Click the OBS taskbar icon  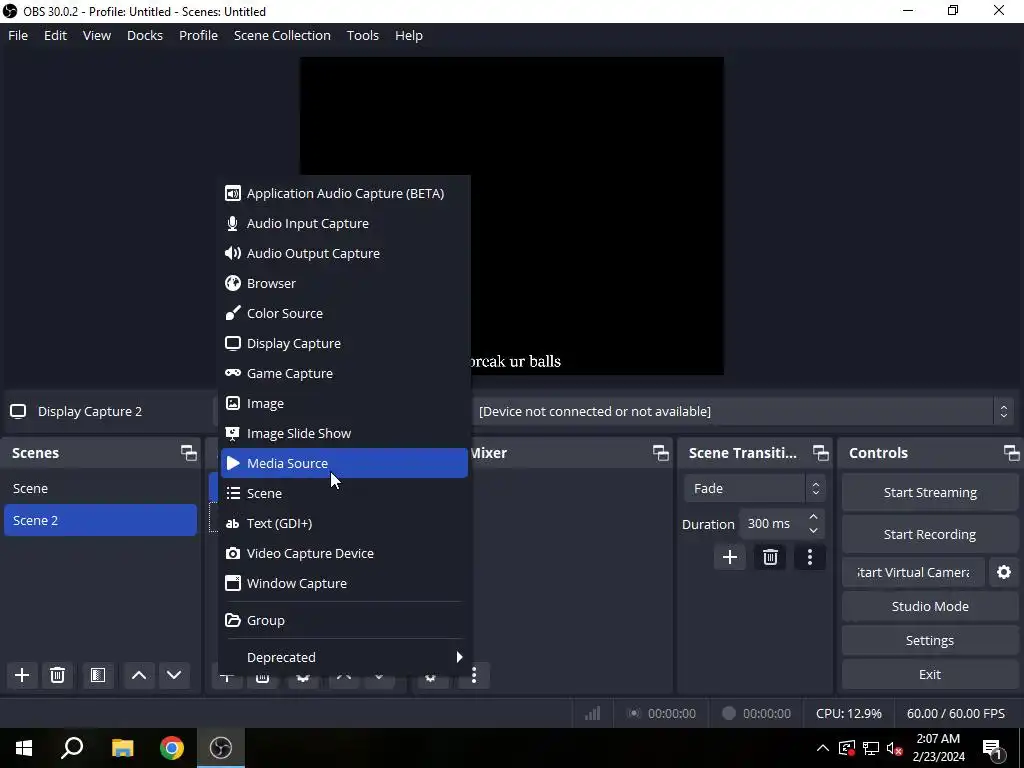point(221,748)
